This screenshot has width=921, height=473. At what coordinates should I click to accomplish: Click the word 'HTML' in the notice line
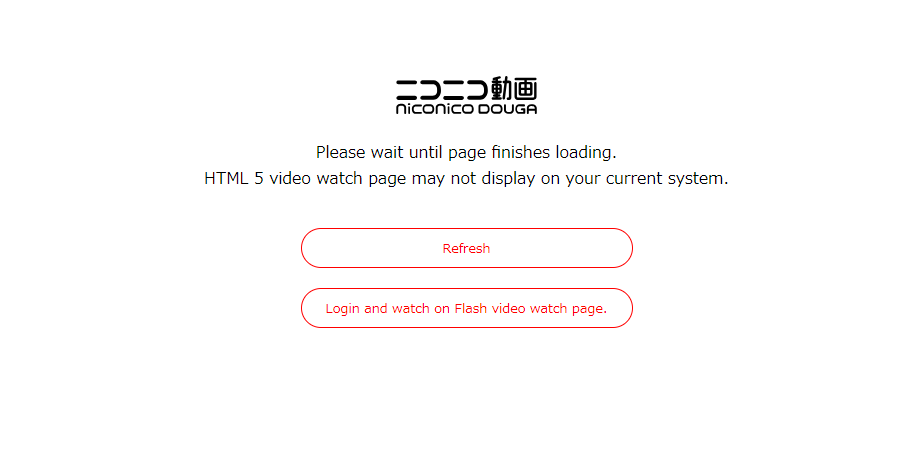(226, 179)
